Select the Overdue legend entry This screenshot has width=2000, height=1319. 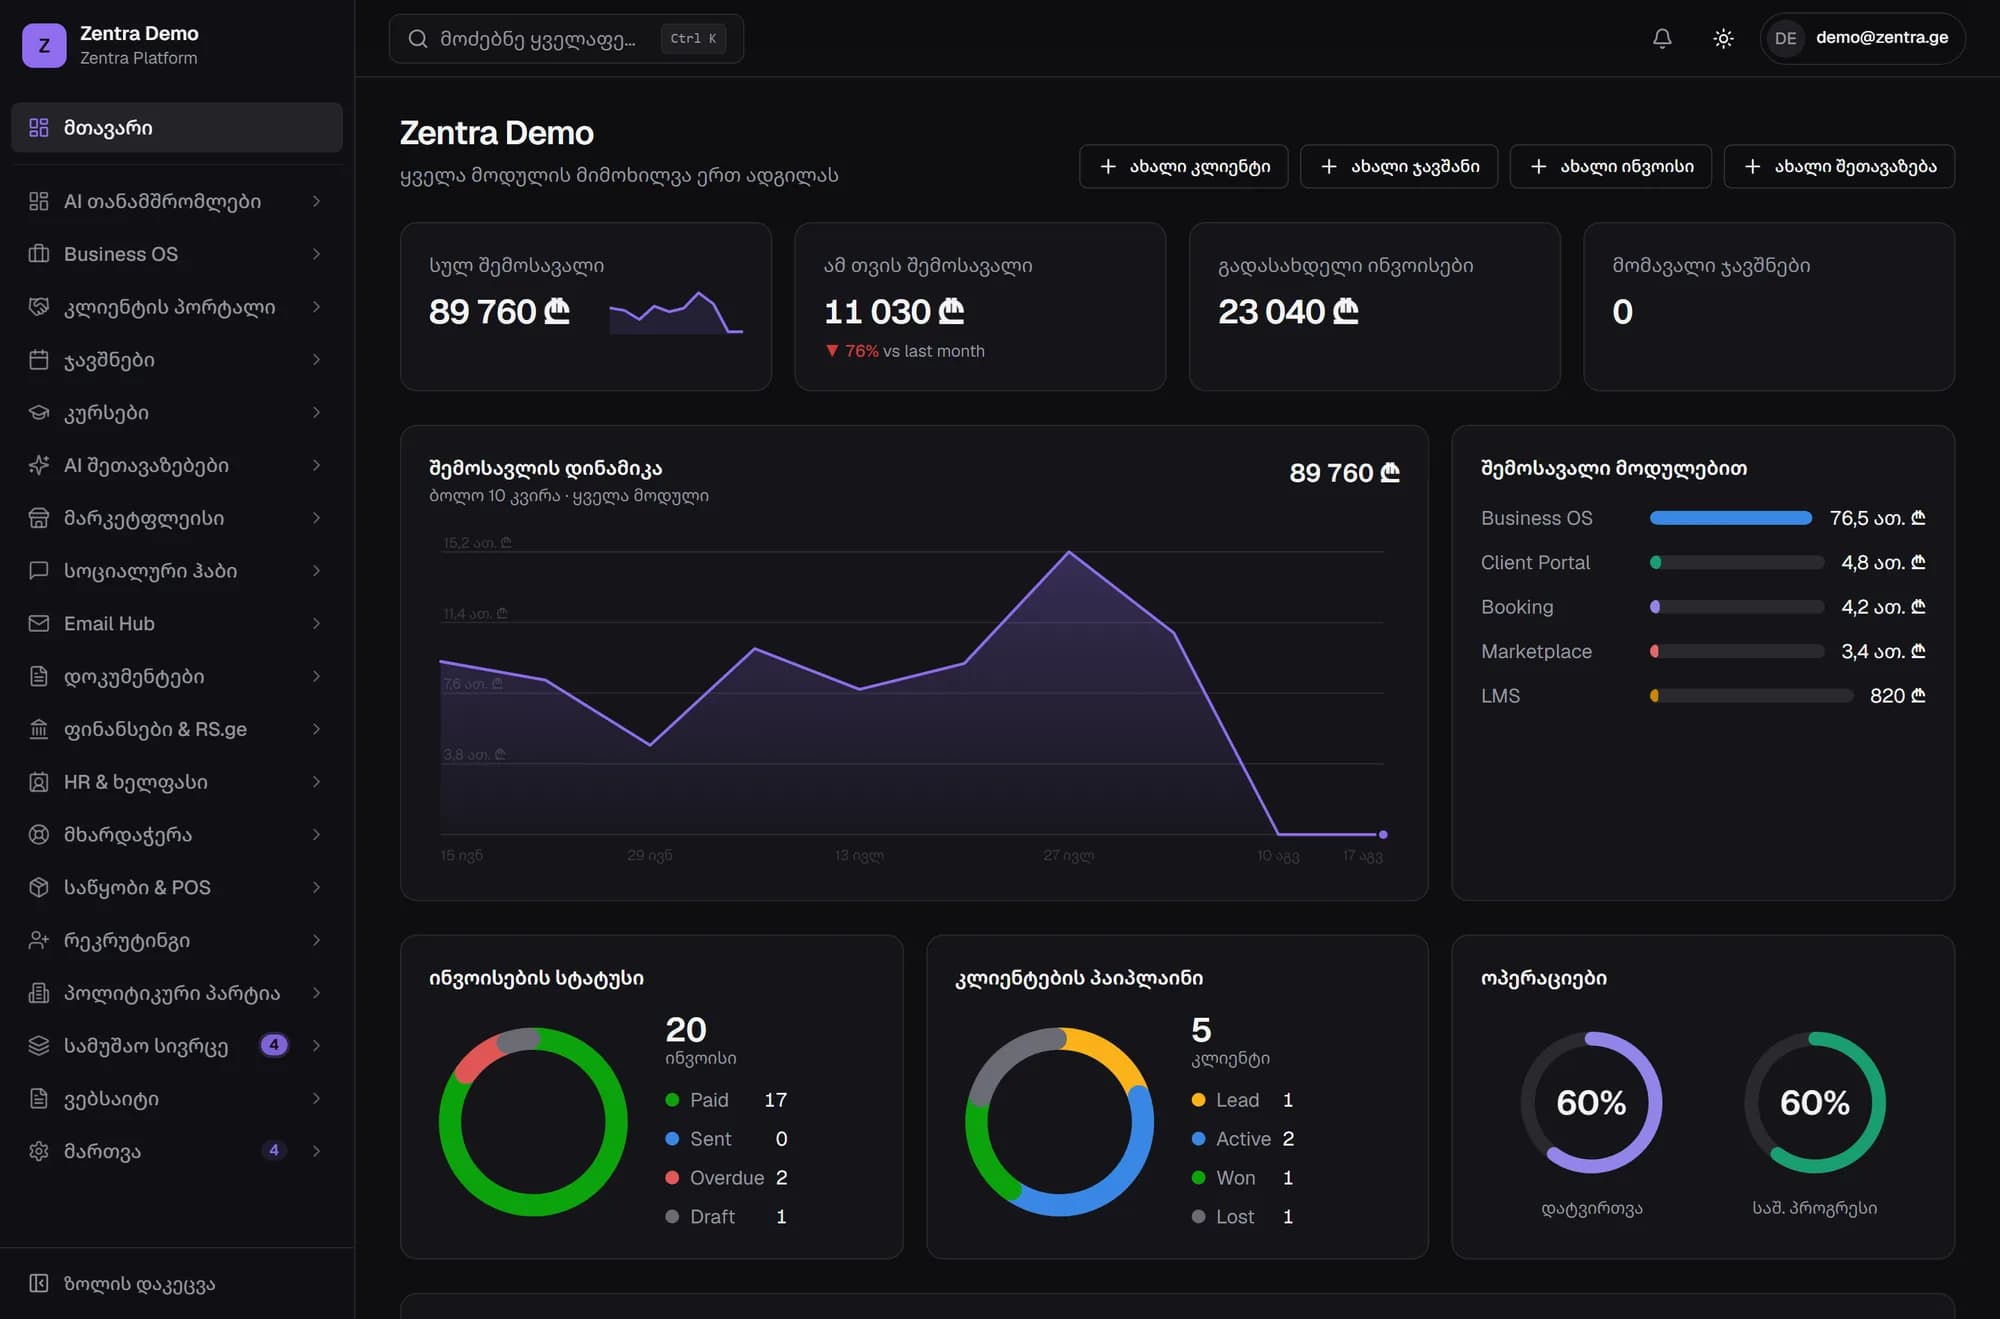[x=727, y=1178]
